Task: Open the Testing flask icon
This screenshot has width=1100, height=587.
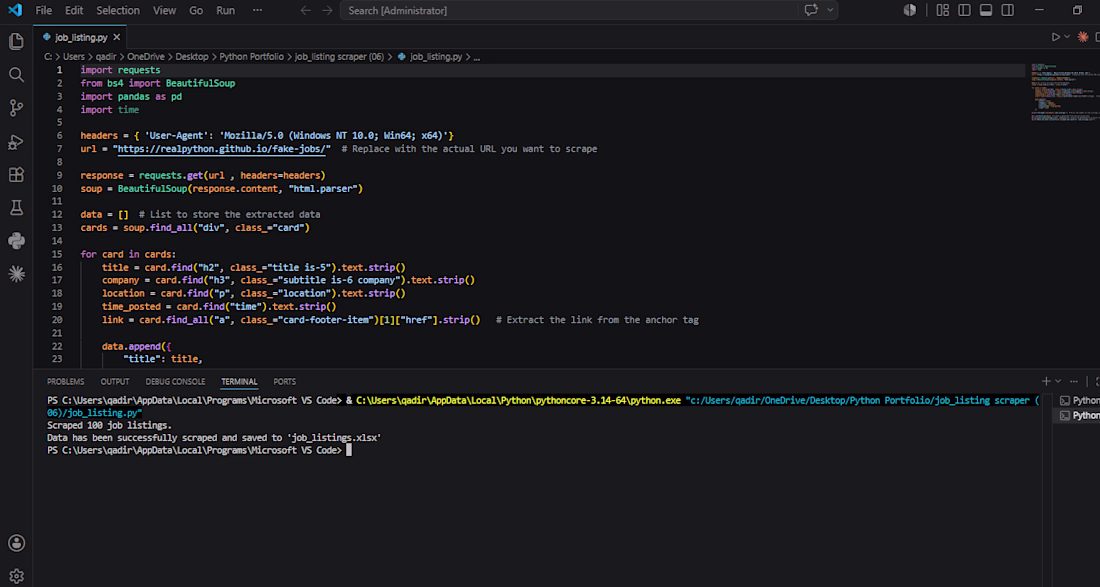Action: tap(15, 208)
